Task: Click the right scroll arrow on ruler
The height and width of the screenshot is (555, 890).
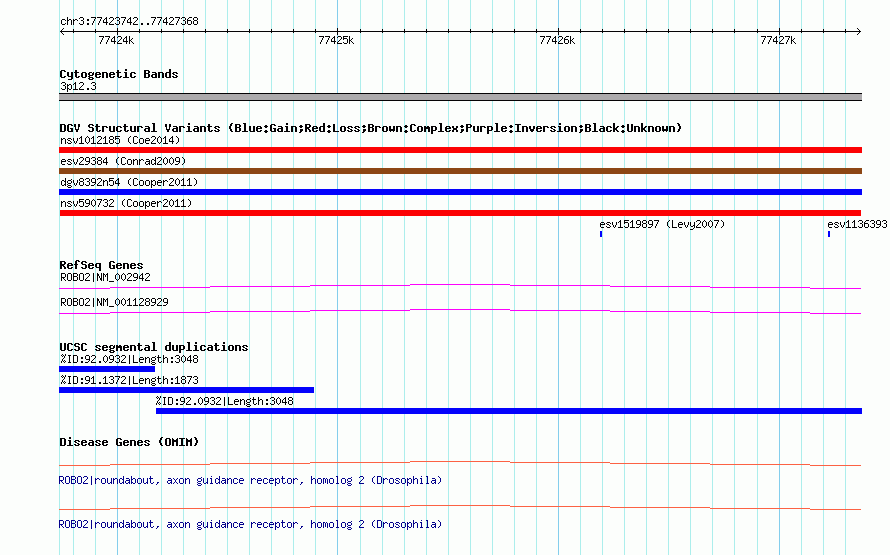Action: pyautogui.click(x=859, y=31)
